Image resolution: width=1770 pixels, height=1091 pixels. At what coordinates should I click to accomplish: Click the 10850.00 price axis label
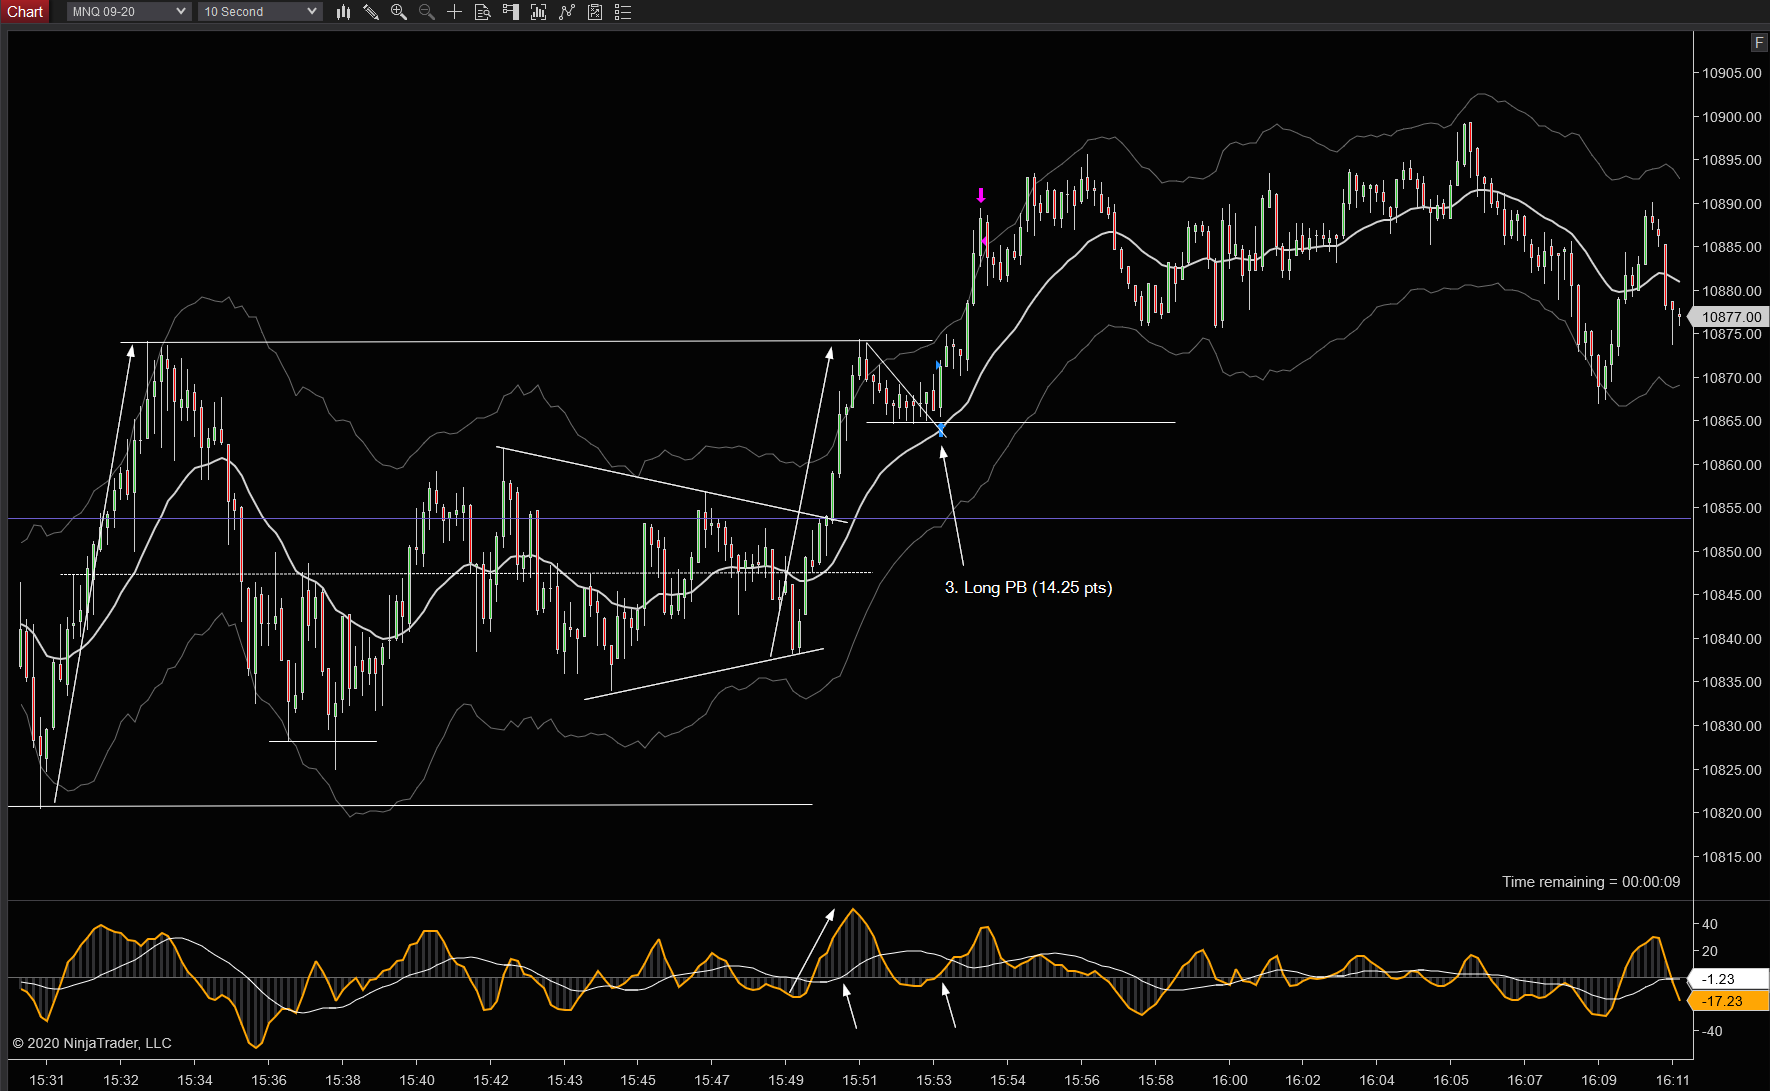tap(1732, 552)
